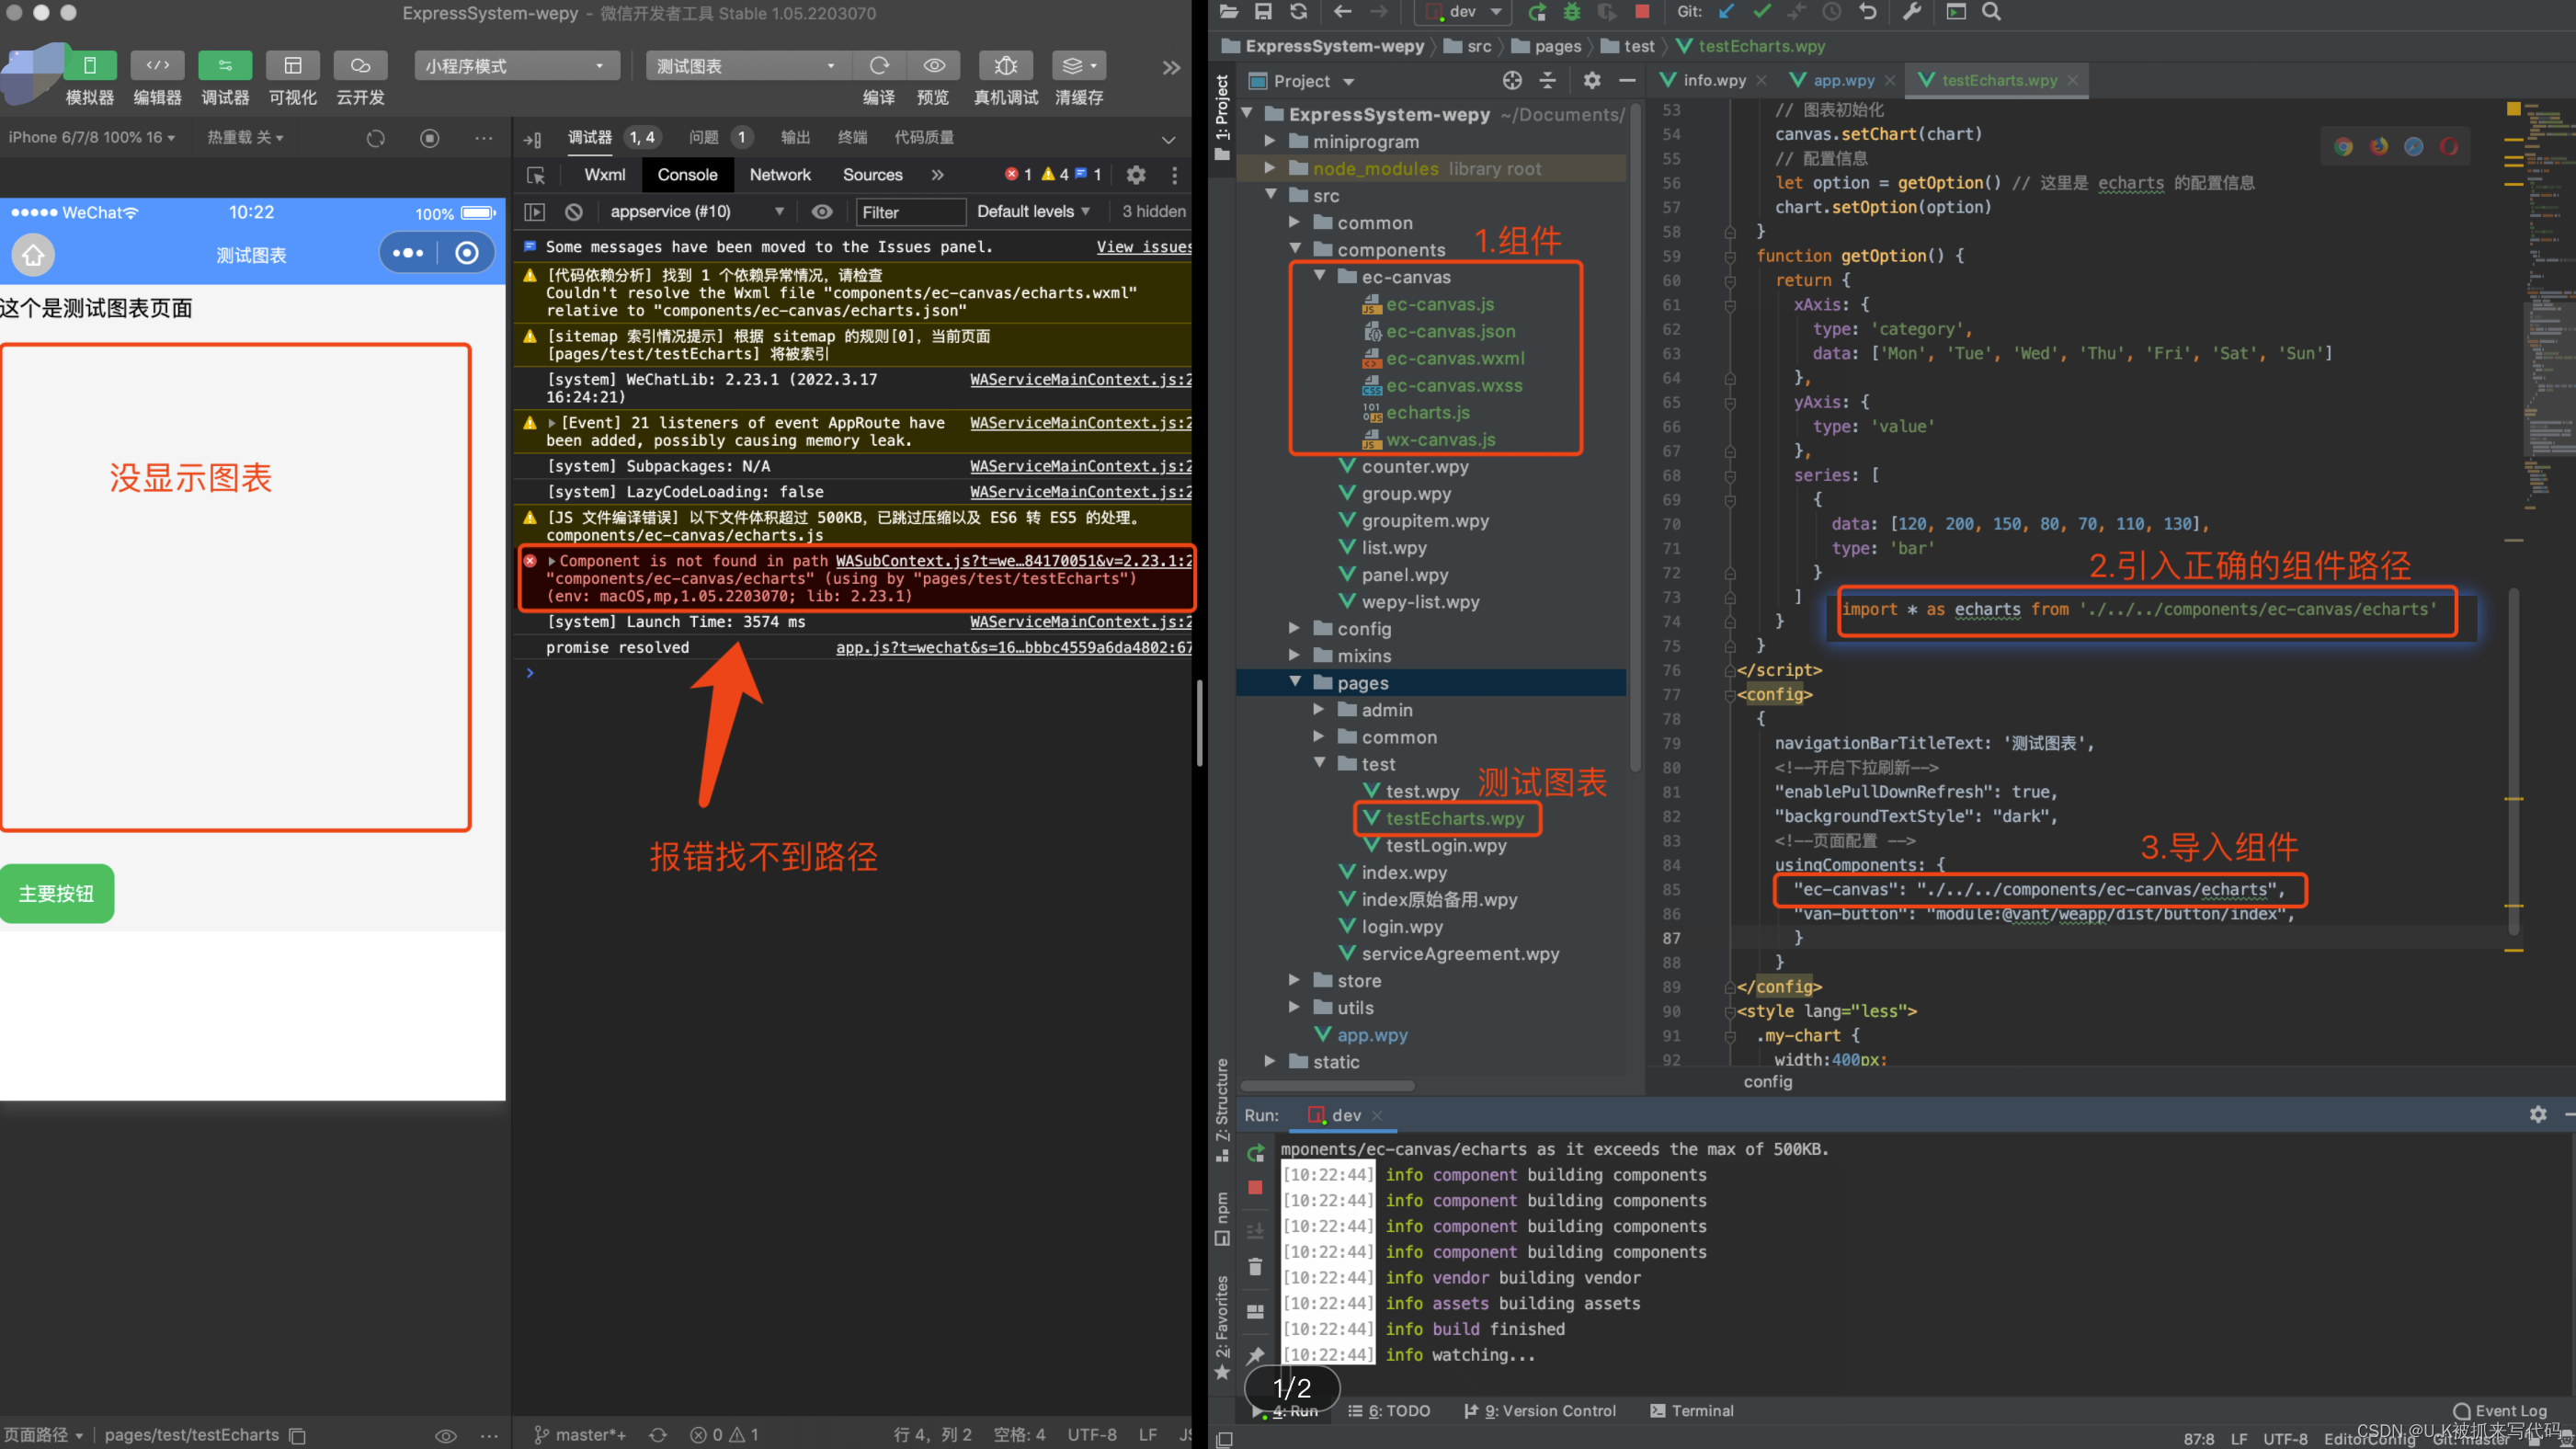
Task: Close the testEcharts.wpy editor tab
Action: coord(2073,80)
